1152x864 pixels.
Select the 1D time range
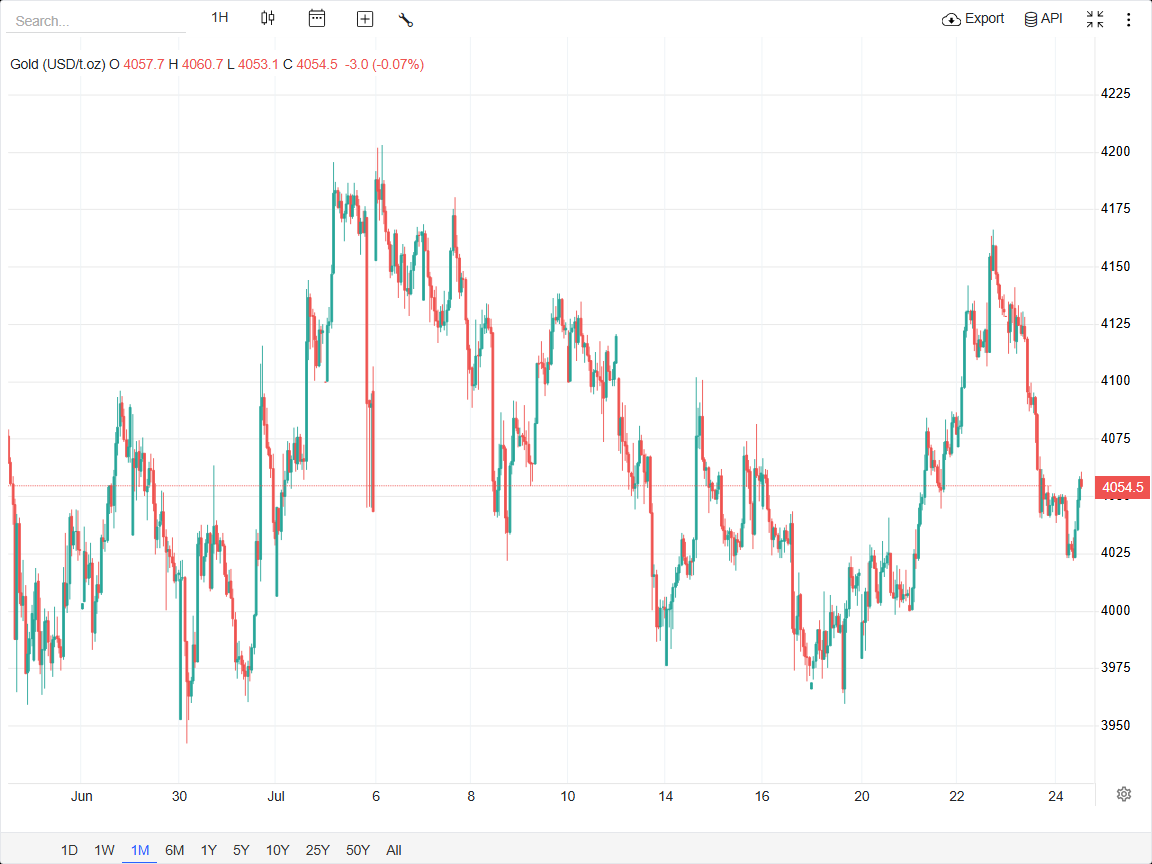click(69, 850)
